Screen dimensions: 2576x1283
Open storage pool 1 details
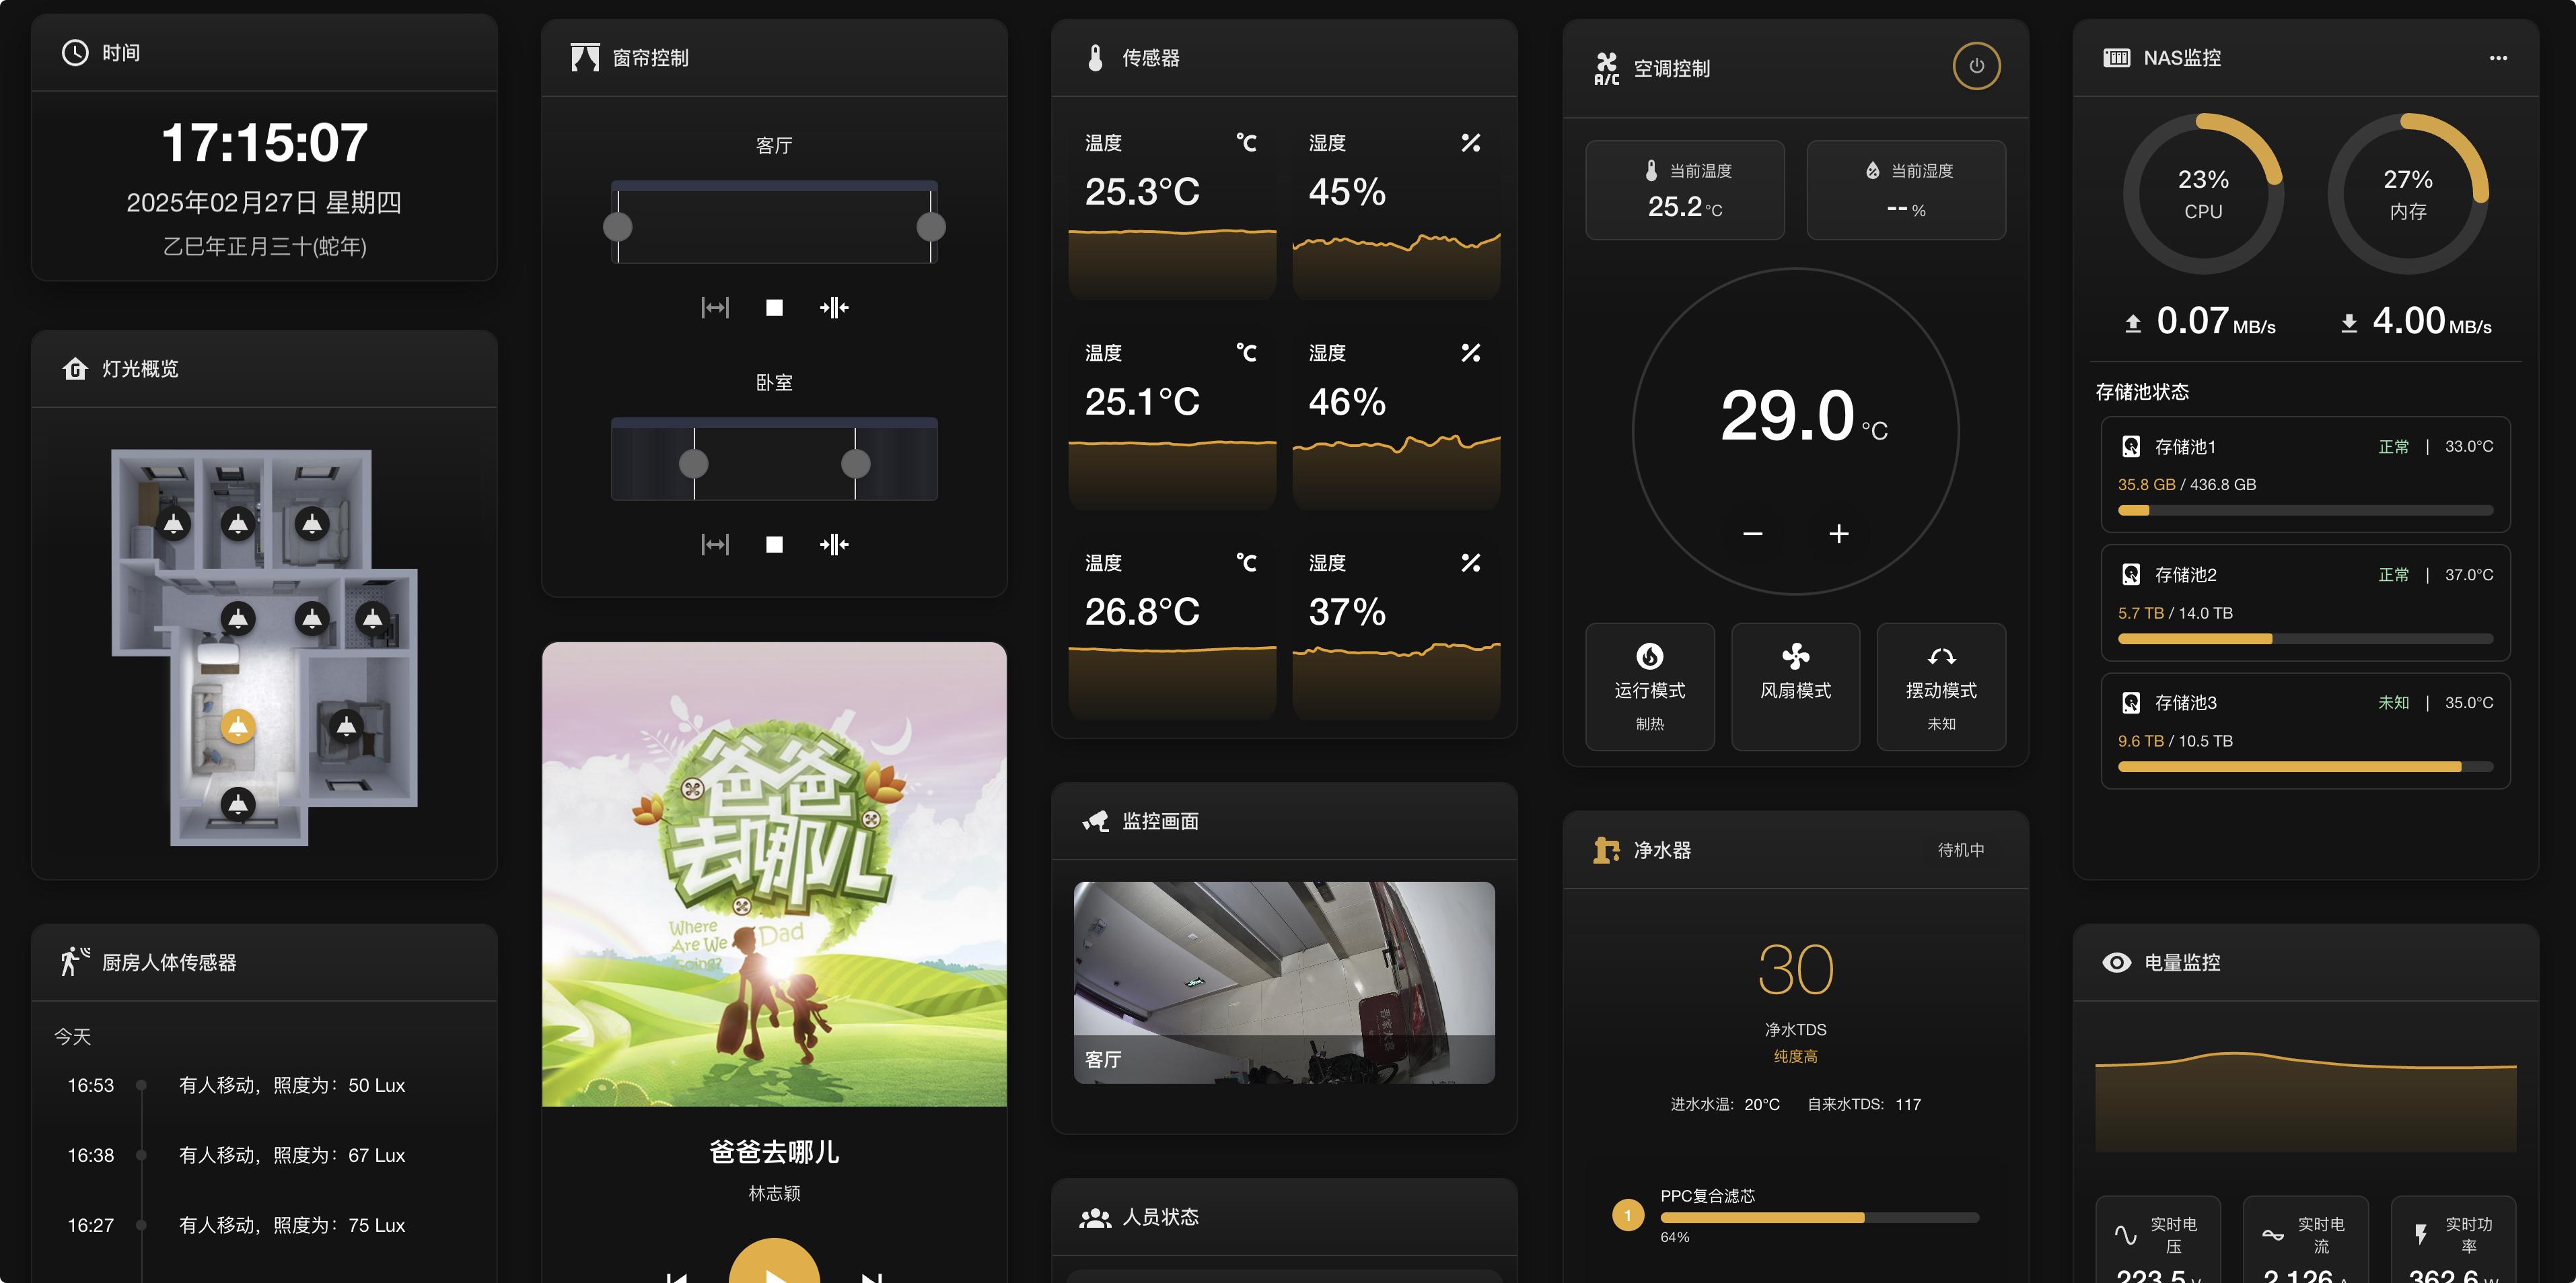(2305, 474)
